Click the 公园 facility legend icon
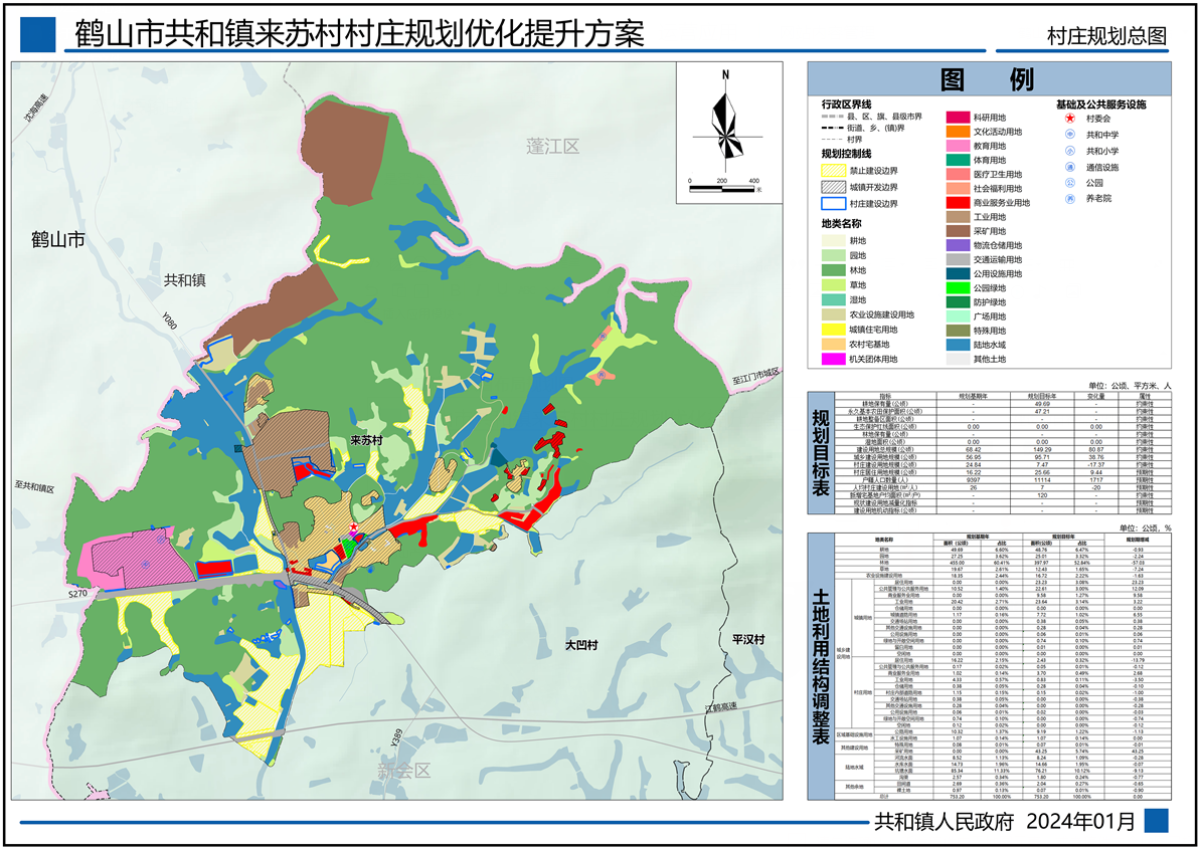The height and width of the screenshot is (849, 1200). click(1069, 183)
